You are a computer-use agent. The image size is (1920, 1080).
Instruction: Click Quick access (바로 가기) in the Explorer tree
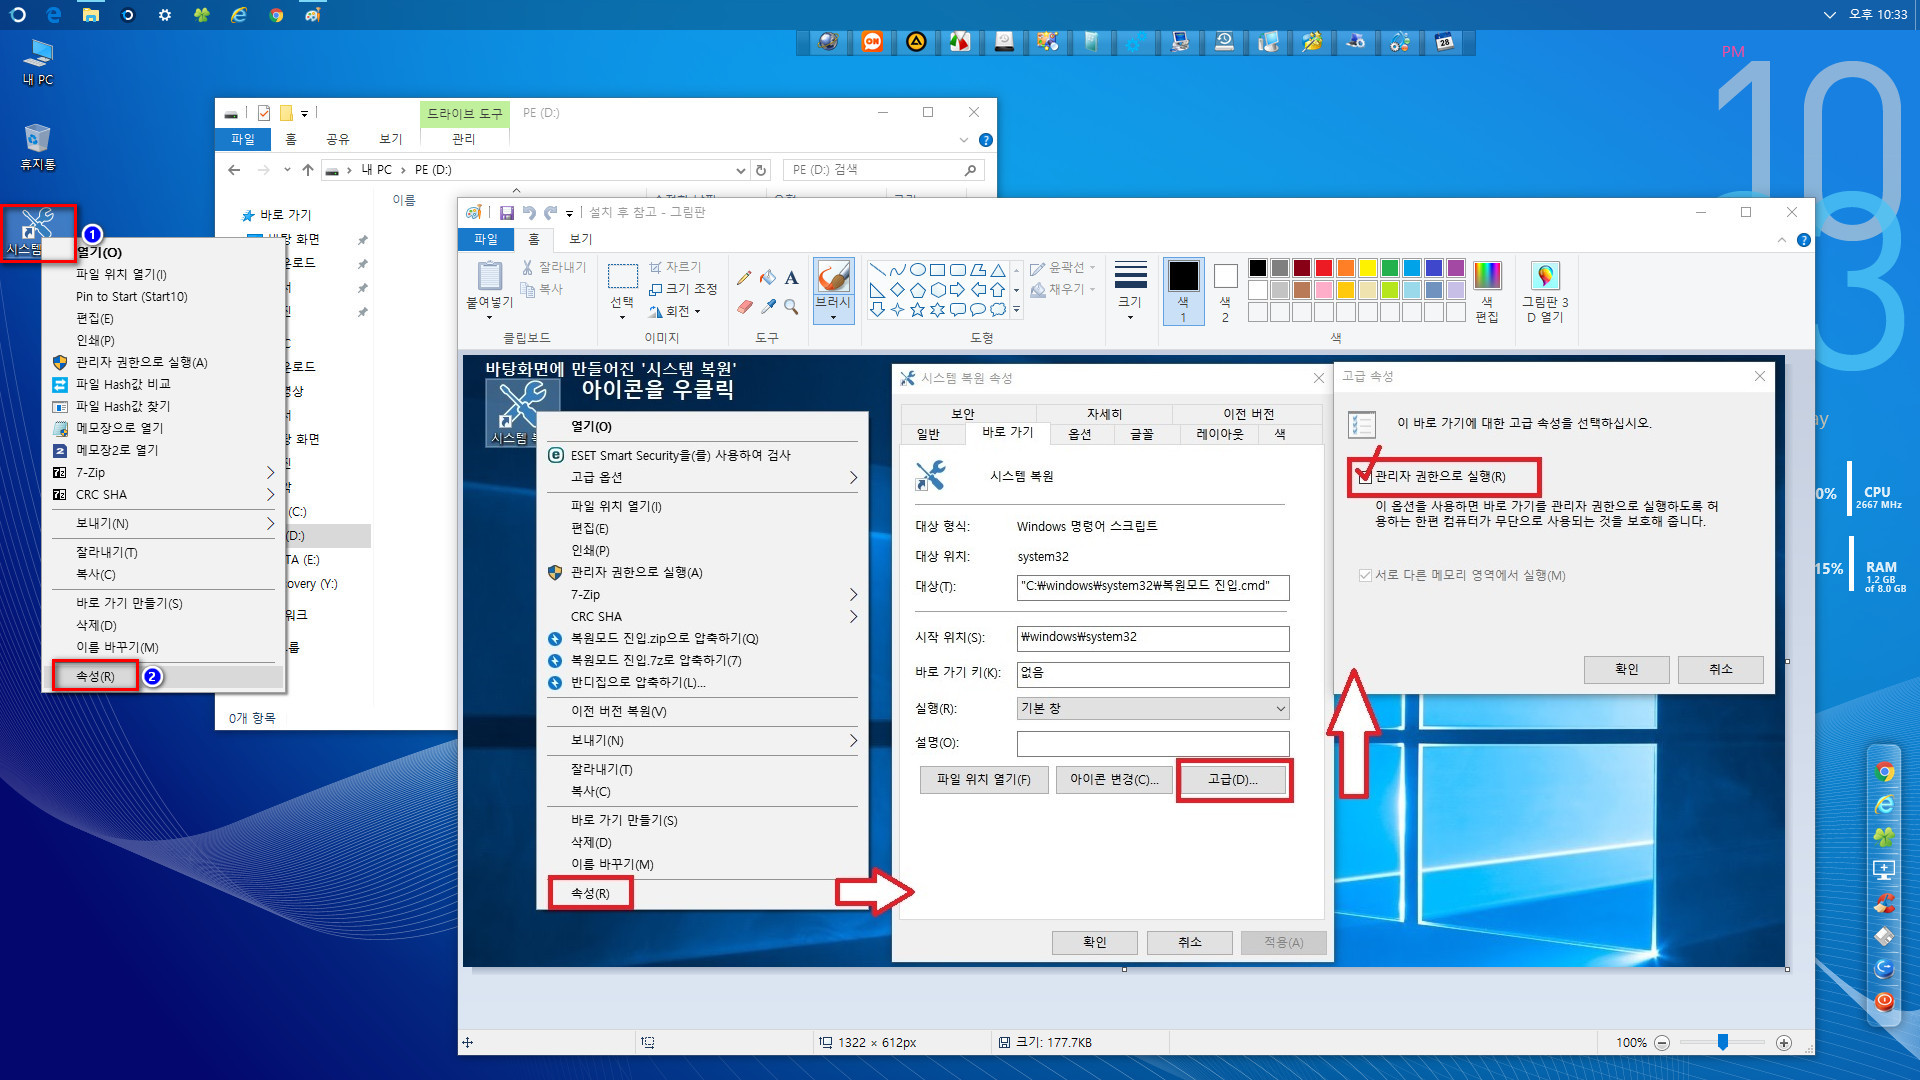[x=277, y=215]
